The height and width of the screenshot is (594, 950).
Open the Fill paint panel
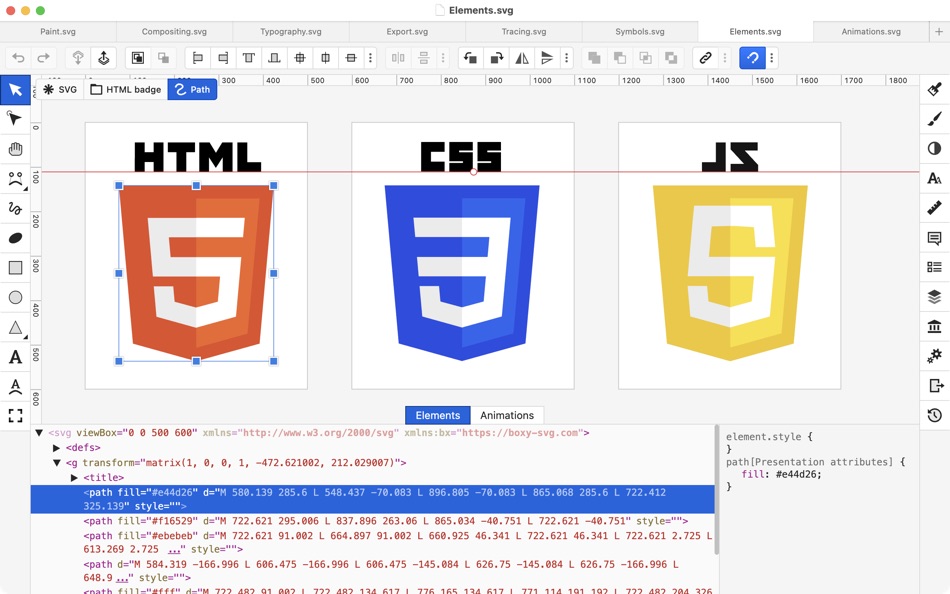coord(934,89)
